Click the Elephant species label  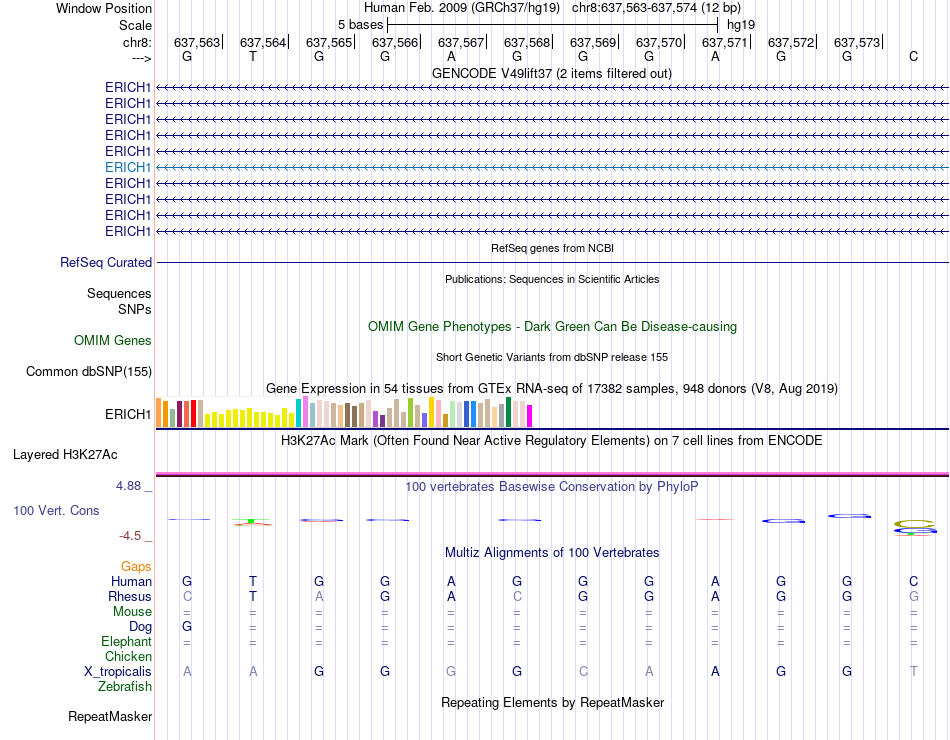pos(126,642)
